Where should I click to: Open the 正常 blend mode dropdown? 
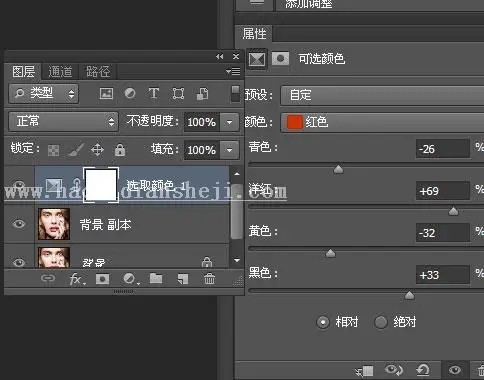click(x=63, y=121)
